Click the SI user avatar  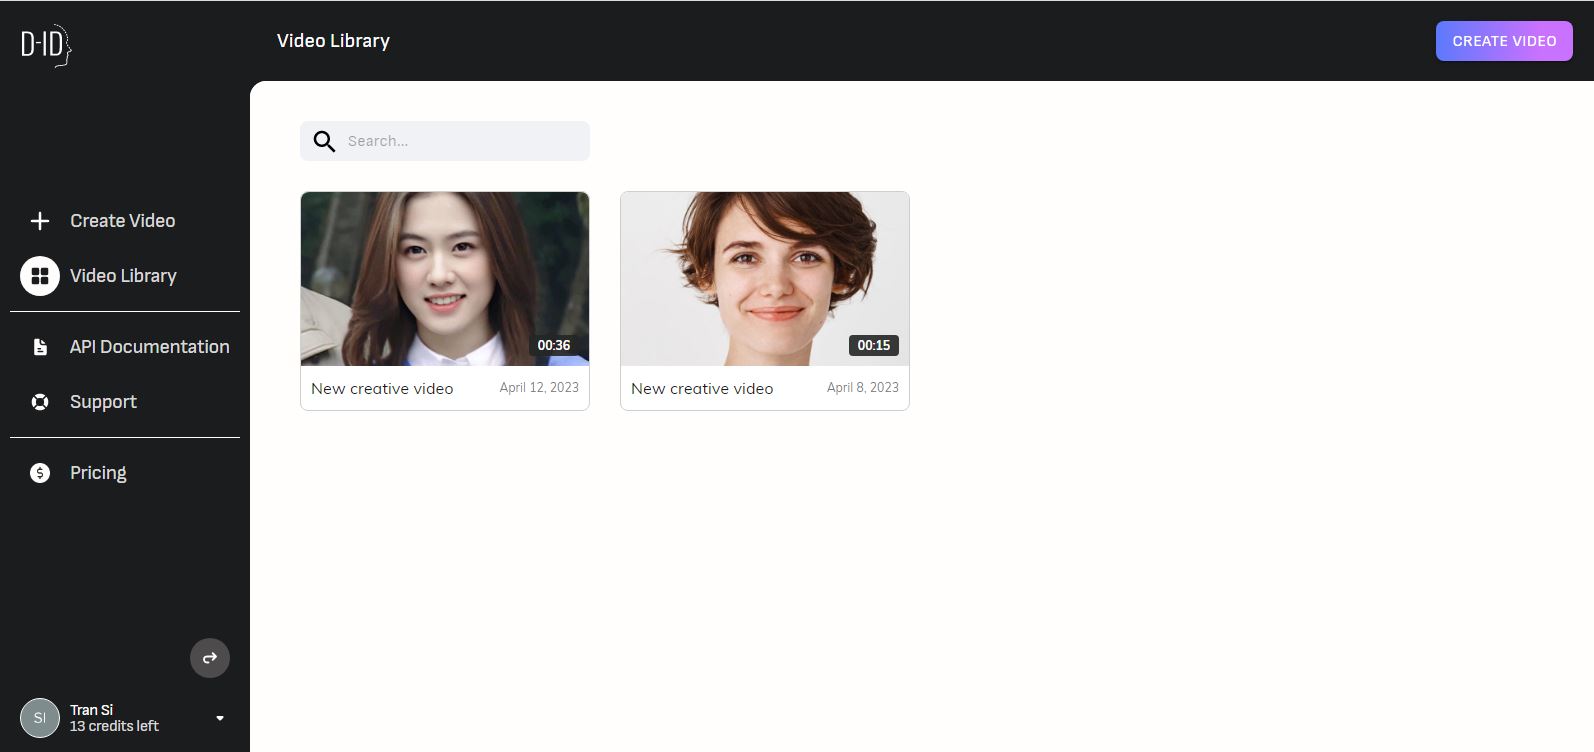[40, 718]
